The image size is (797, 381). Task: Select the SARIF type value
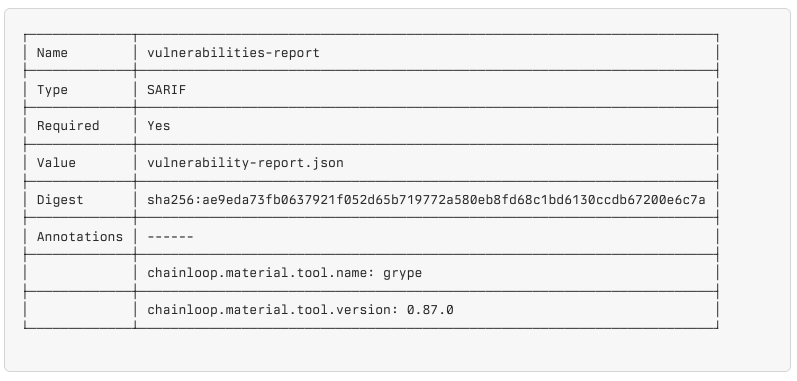pyautogui.click(x=167, y=90)
